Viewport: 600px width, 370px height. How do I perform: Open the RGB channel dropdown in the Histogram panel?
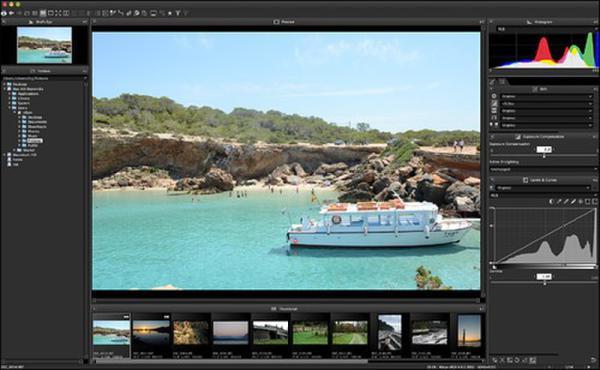coord(546,29)
